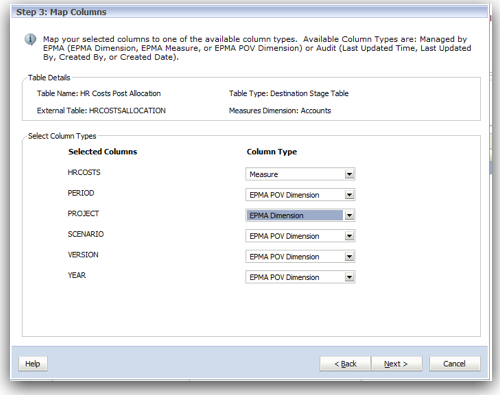The width and height of the screenshot is (500, 395).
Task: Proceed with the Next button
Action: click(x=397, y=364)
